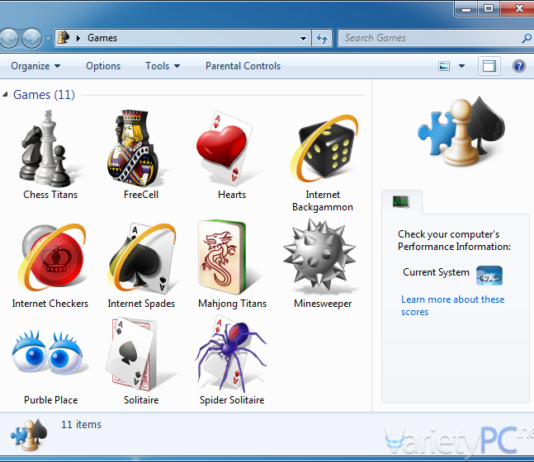The width and height of the screenshot is (534, 462).
Task: Open the Minesweeper mine icon
Action: [x=319, y=255]
